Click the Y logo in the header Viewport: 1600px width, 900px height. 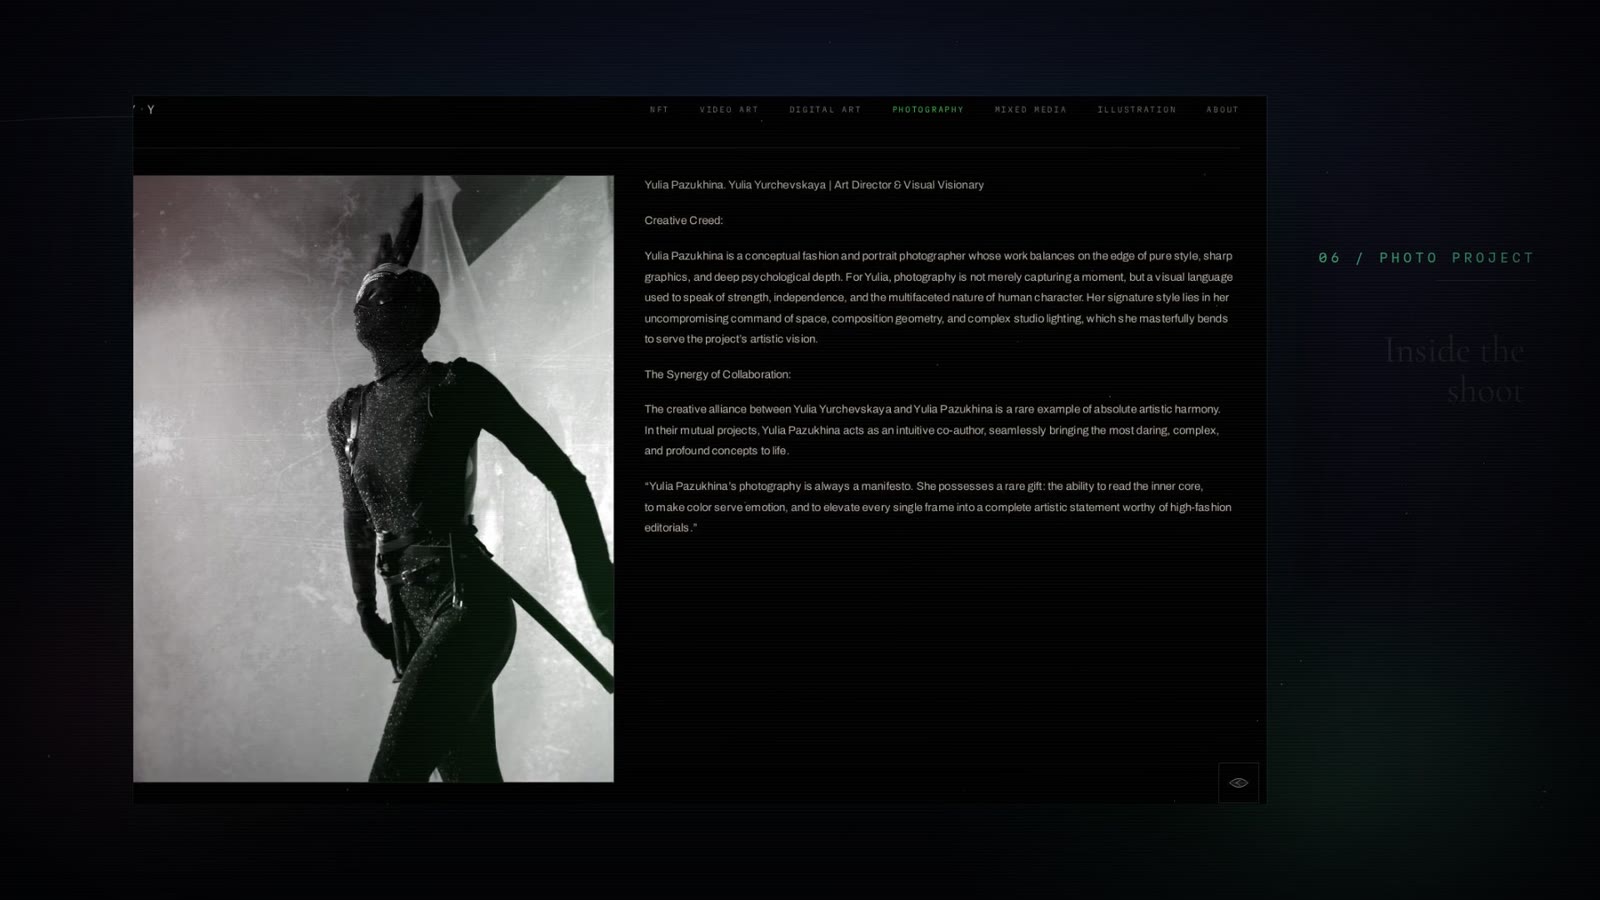point(146,110)
